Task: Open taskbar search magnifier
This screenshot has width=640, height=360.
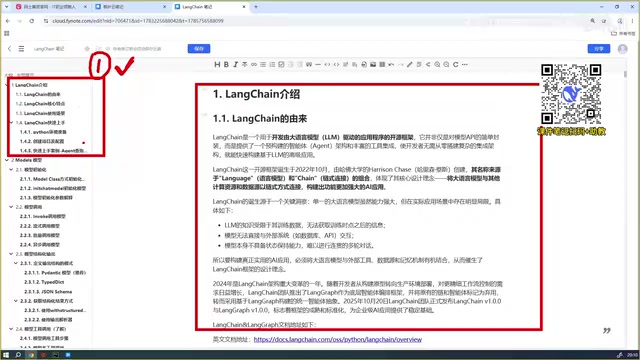Action: coord(18,355)
